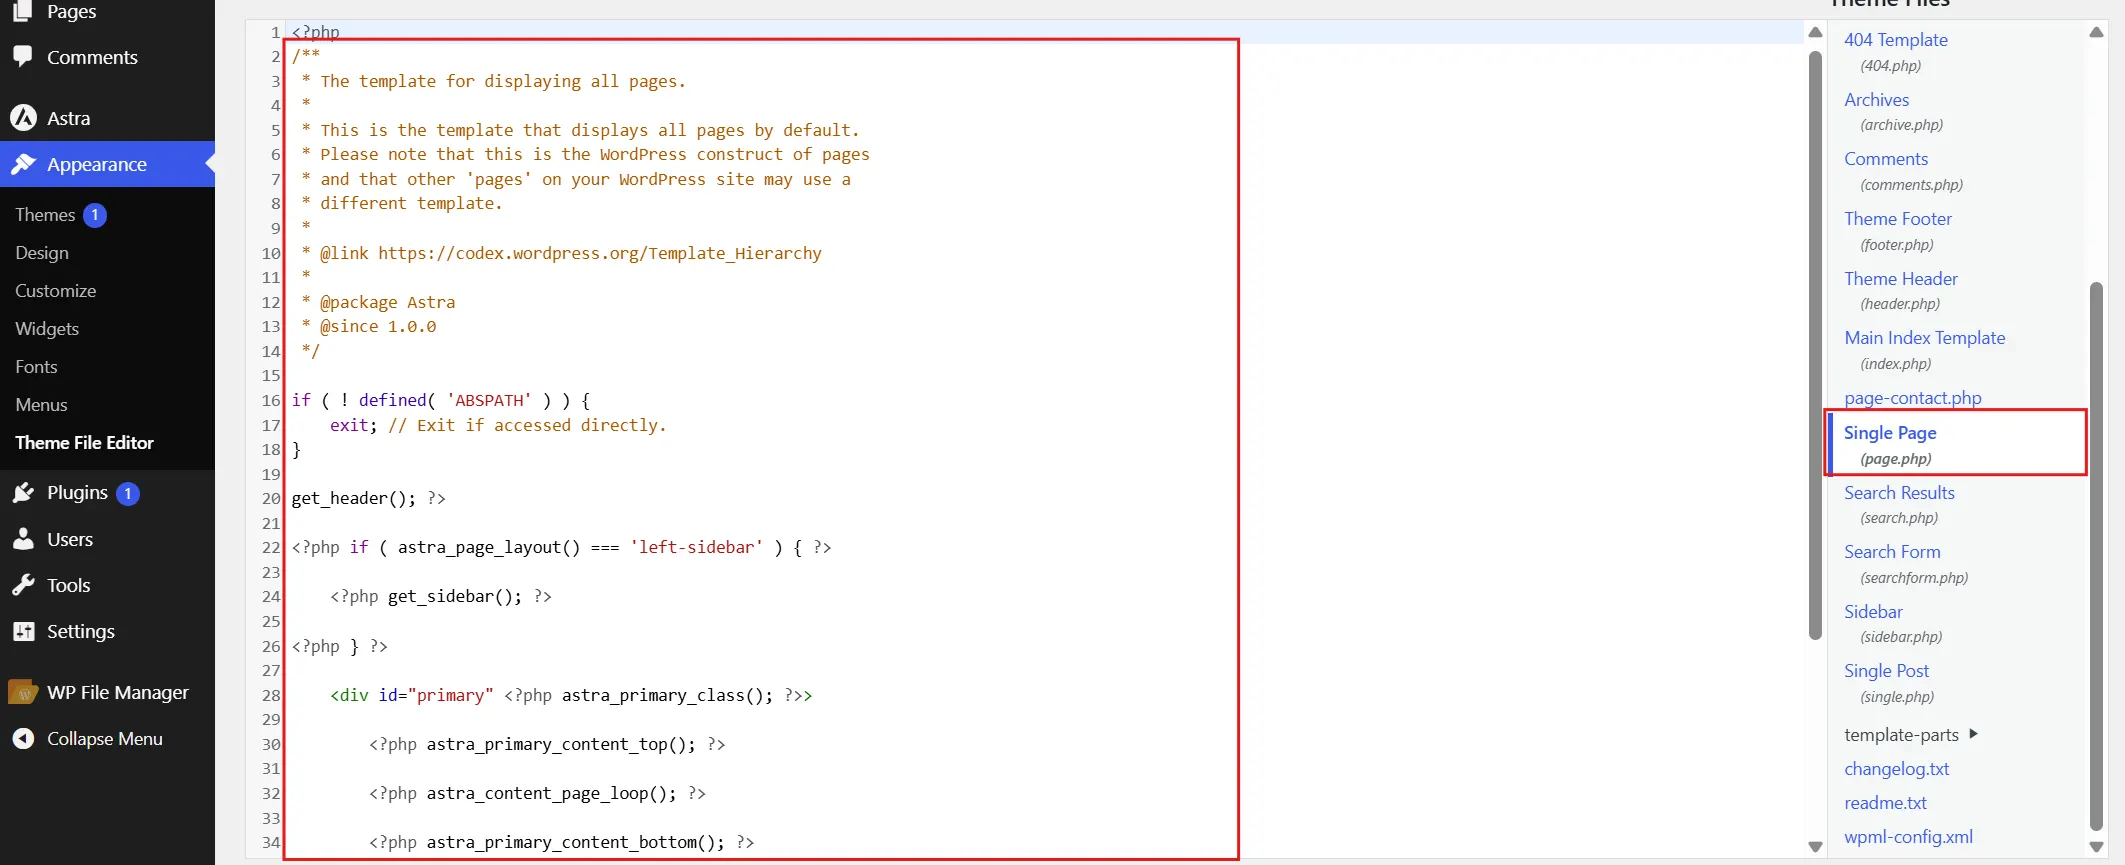Screen dimensions: 2125x865
Task: Click the astra_content_page_loop() code line
Action: click(537, 793)
